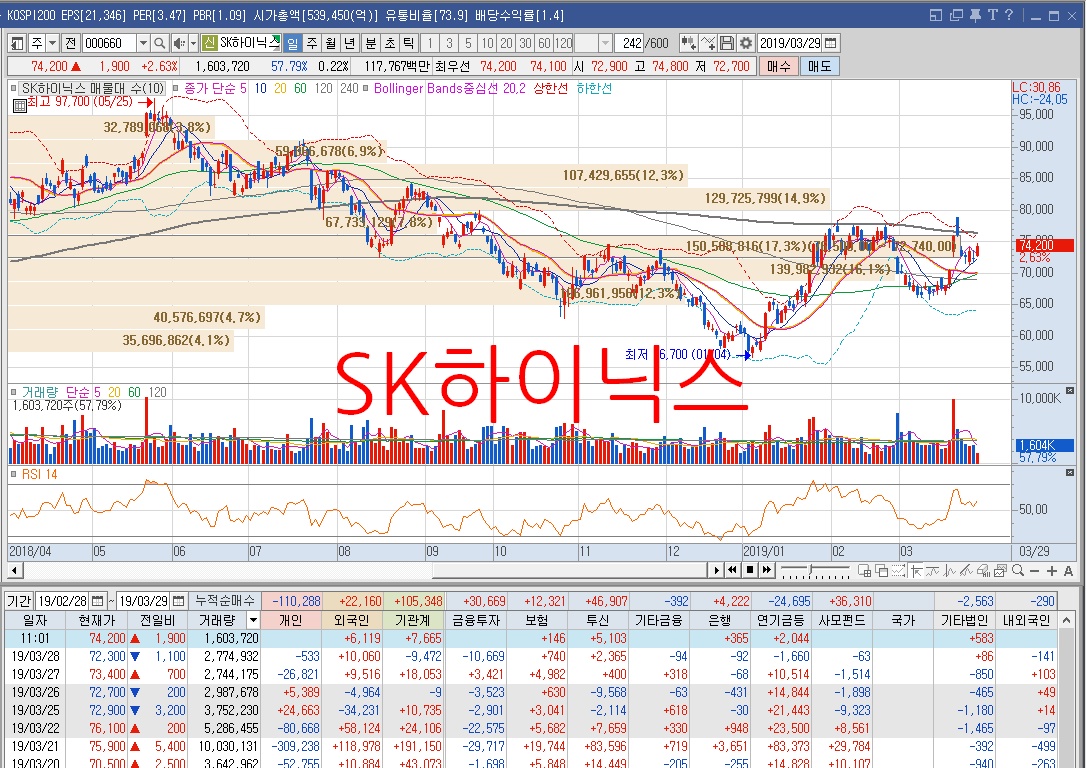This screenshot has height=768, width=1087.
Task: Choose the 1 interval button
Action: click(430, 43)
